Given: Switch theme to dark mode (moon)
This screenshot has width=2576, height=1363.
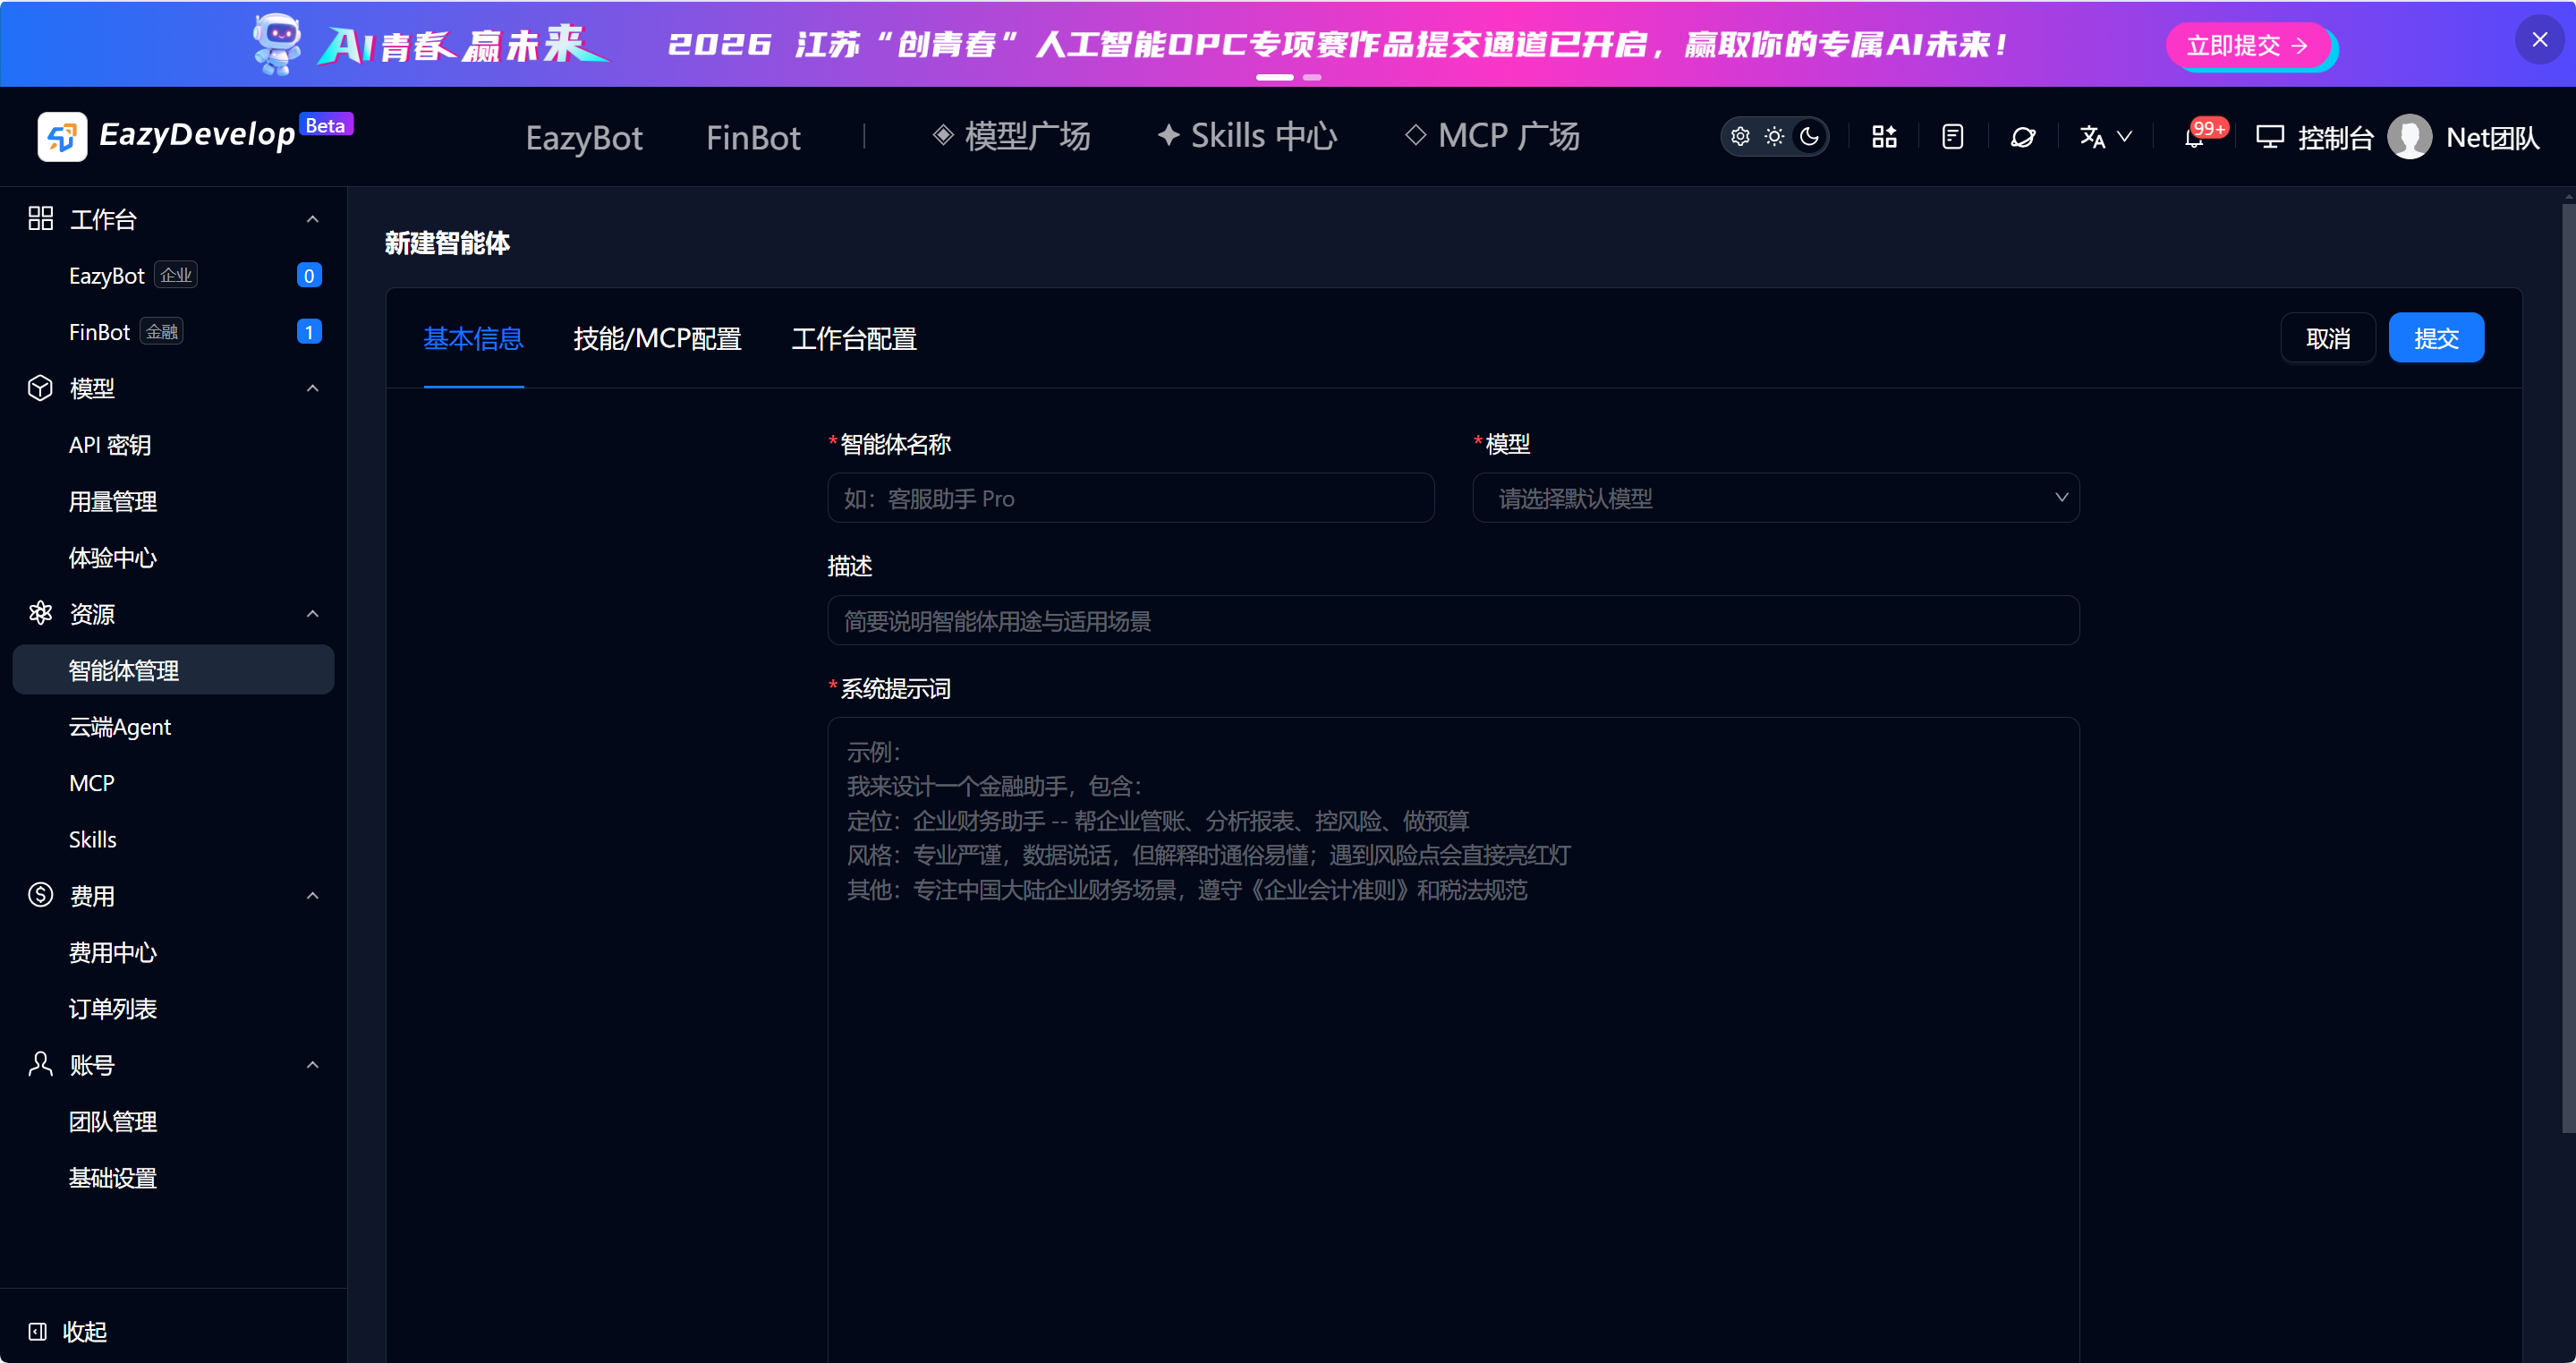Looking at the screenshot, I should point(1809,136).
